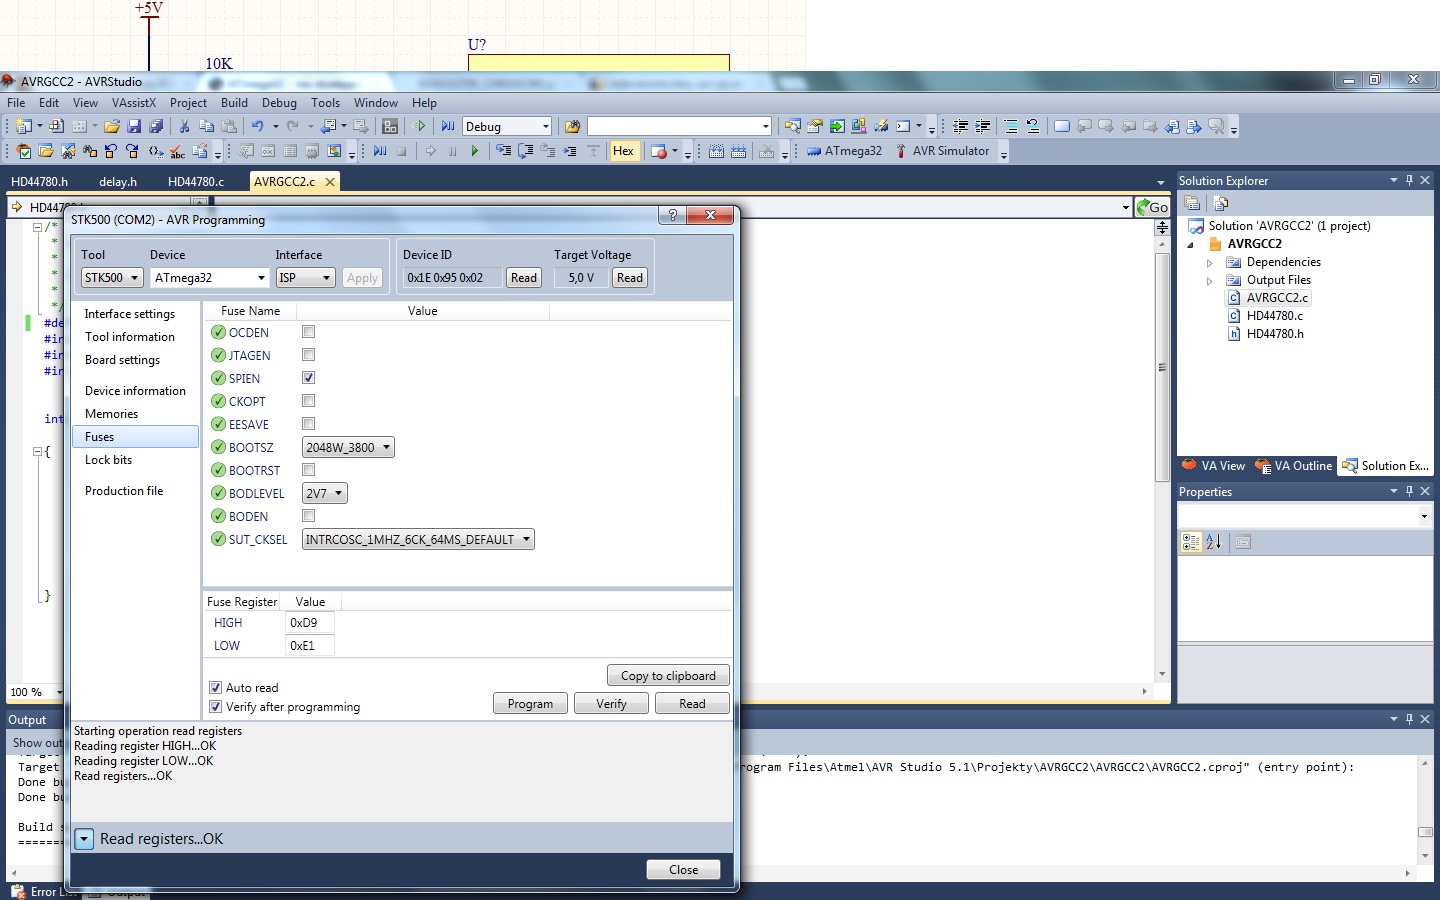This screenshot has height=900, width=1440.
Task: Click the Save file toolbar icon
Action: tap(134, 126)
